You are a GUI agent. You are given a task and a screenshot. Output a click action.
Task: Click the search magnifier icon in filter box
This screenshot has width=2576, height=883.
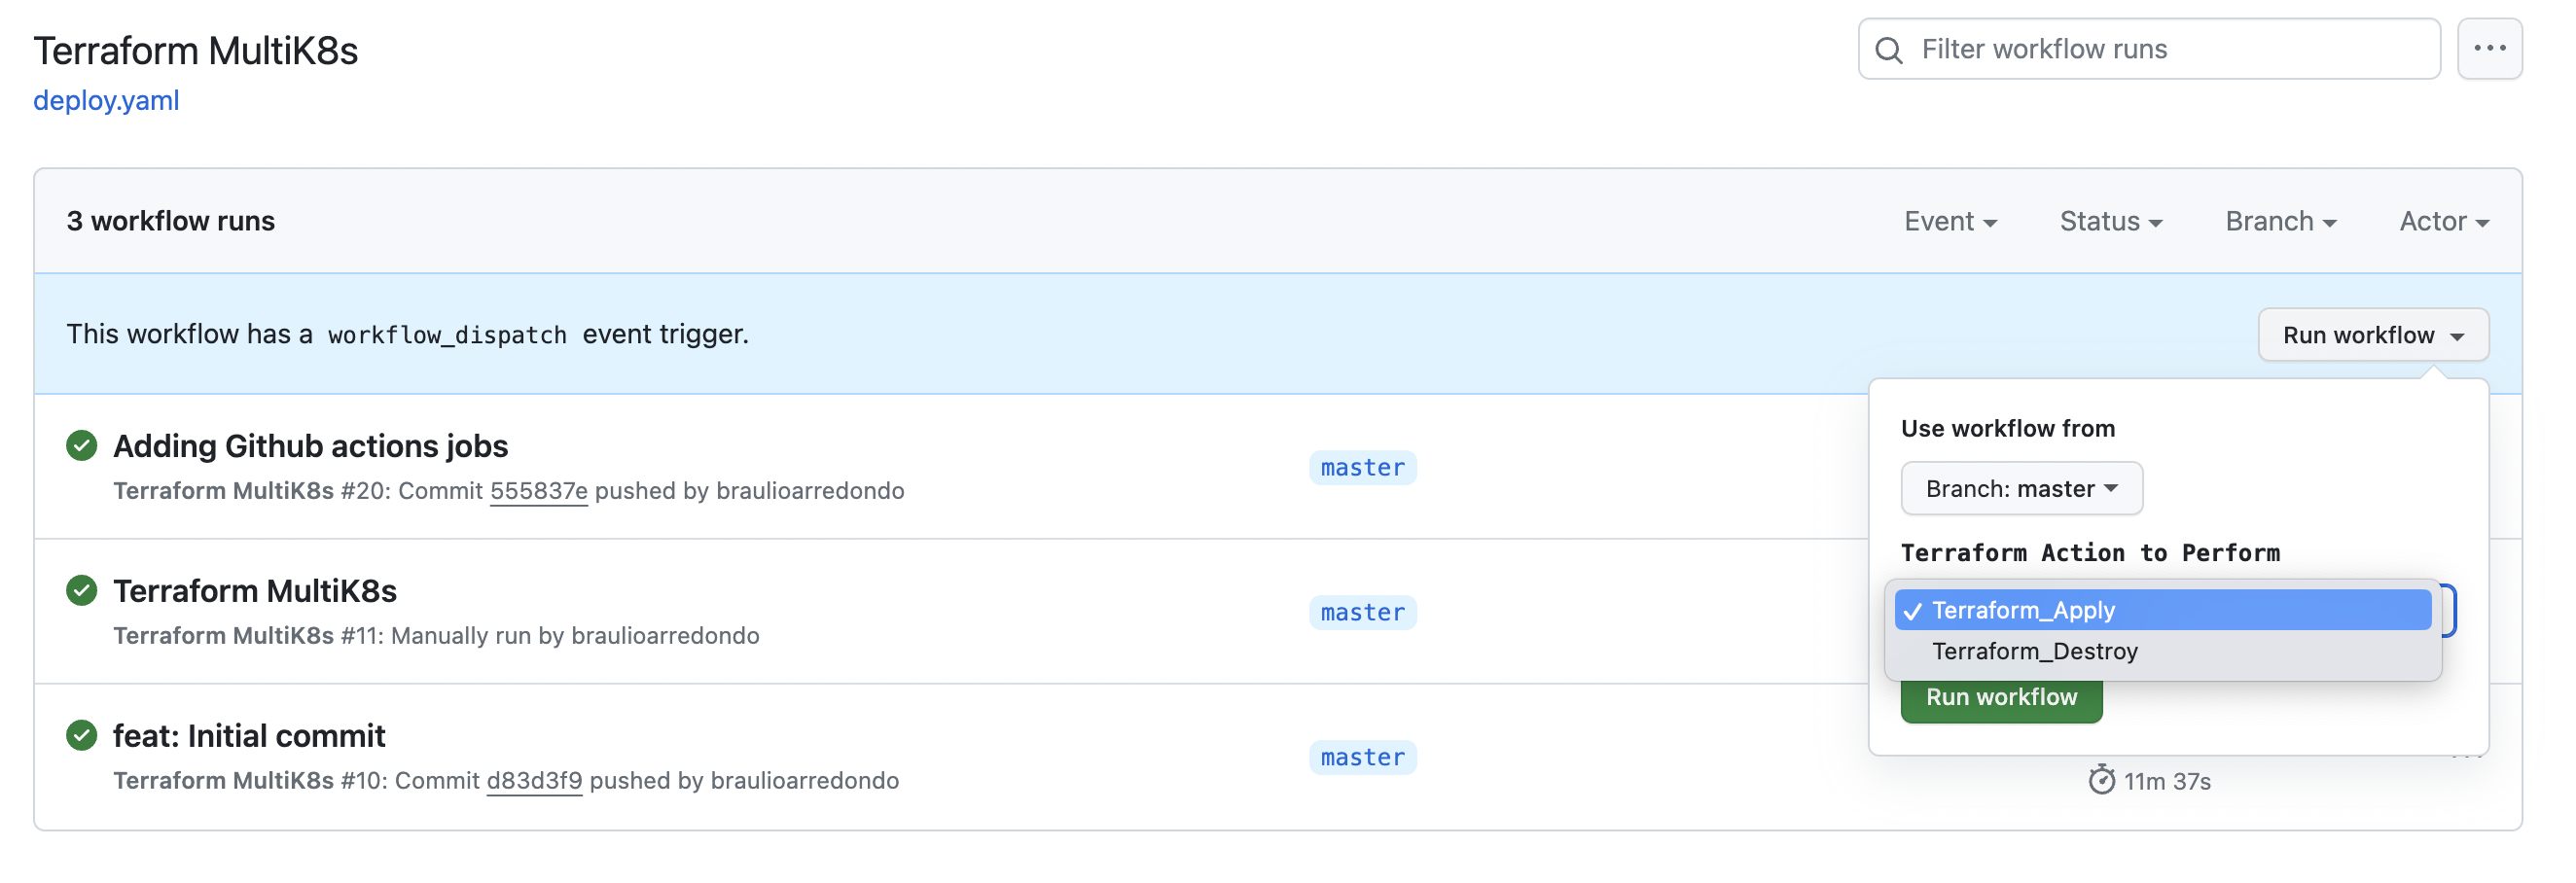click(x=1888, y=50)
